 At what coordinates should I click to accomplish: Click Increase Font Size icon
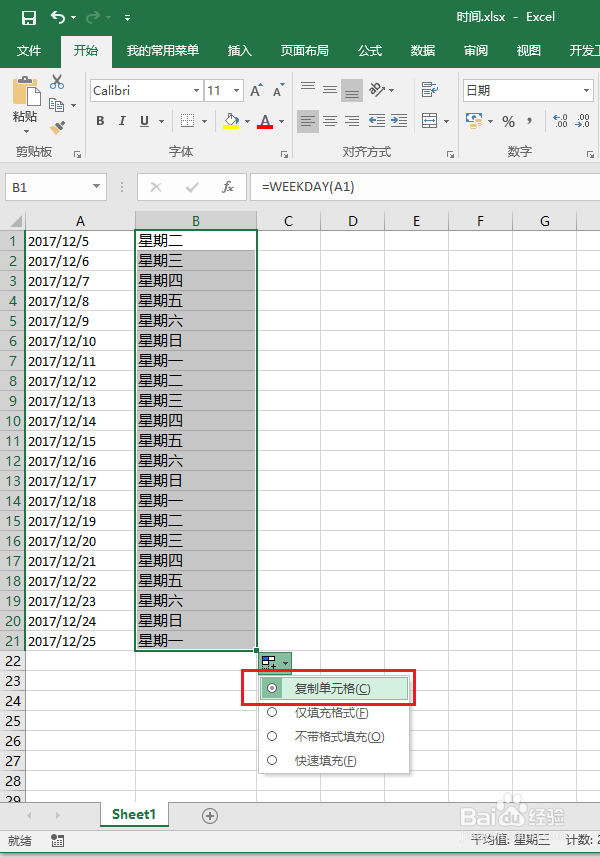256,90
